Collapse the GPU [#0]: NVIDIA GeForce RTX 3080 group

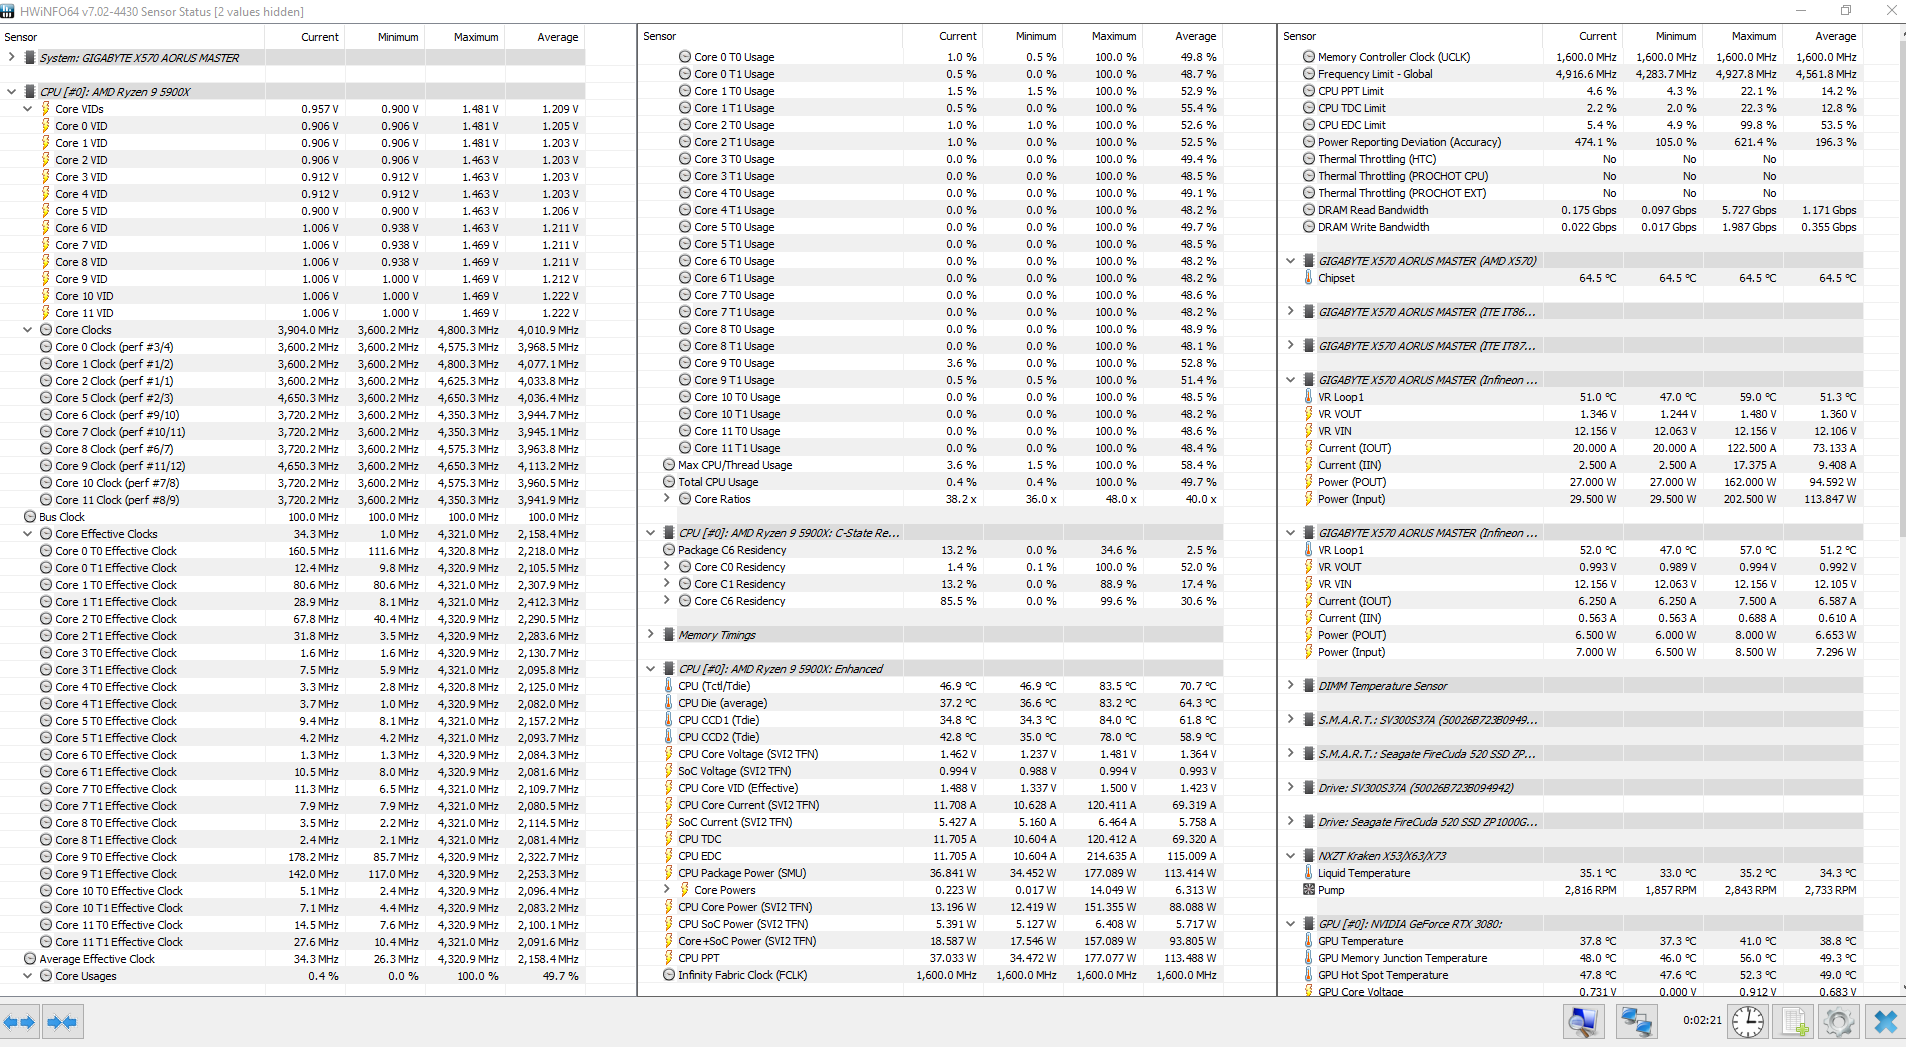1290,924
